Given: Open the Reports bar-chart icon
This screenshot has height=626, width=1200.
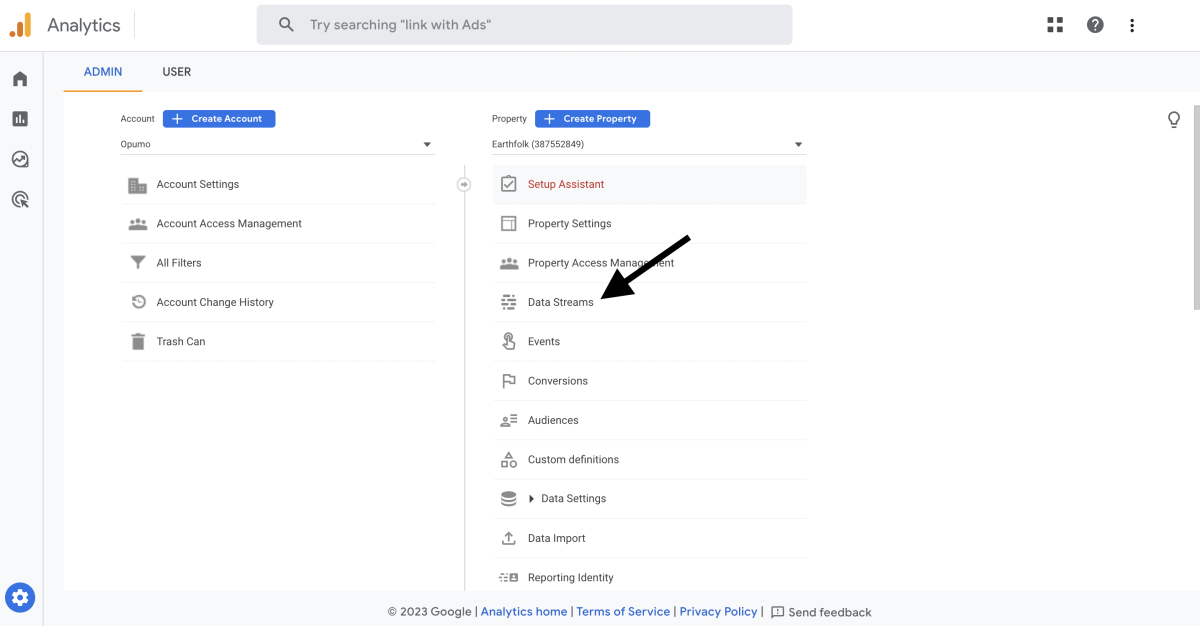Looking at the screenshot, I should point(20,119).
